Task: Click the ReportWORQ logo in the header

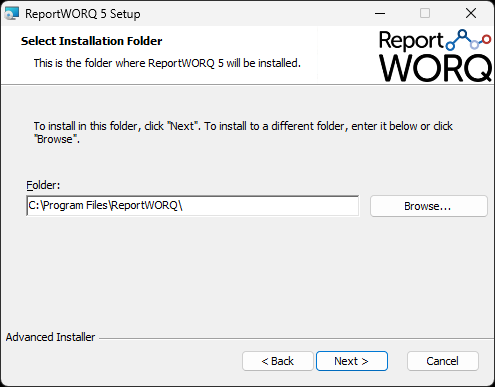Action: coord(435,56)
